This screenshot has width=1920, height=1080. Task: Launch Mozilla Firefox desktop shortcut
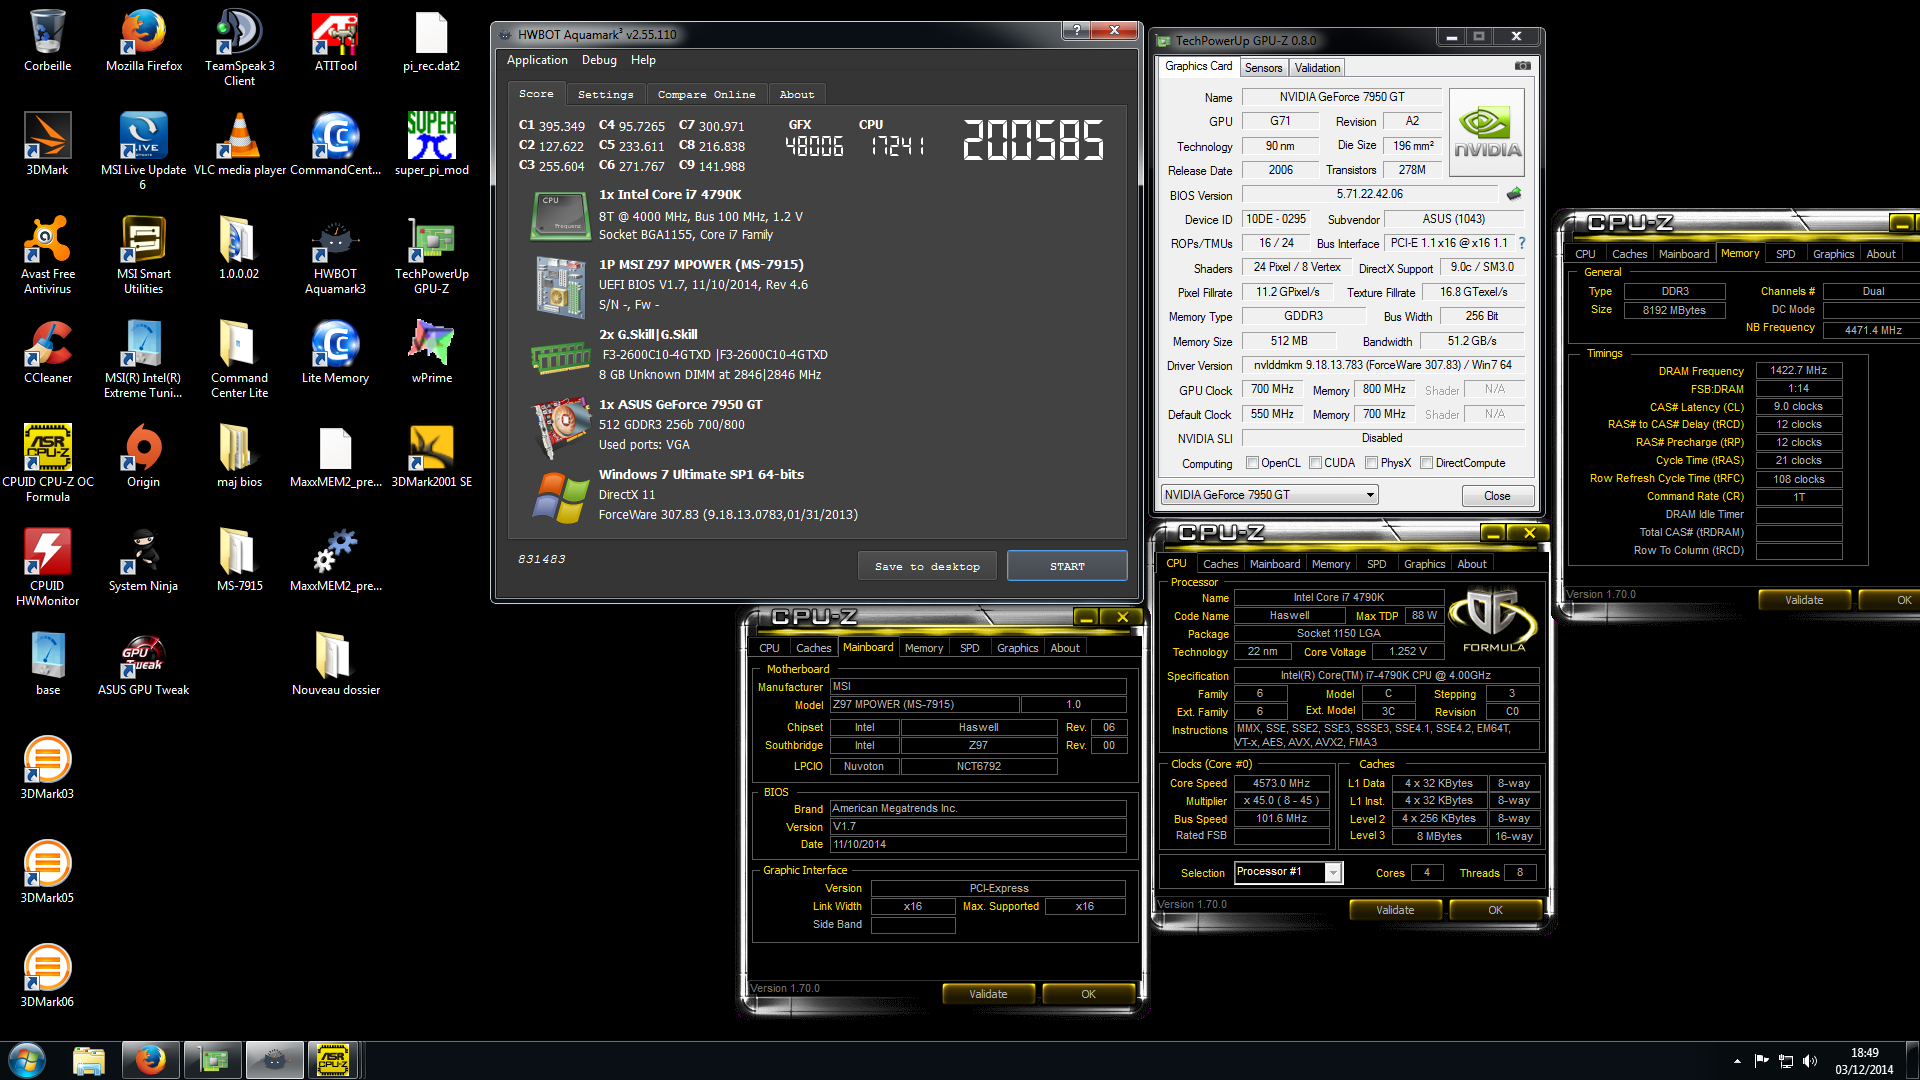[x=144, y=40]
